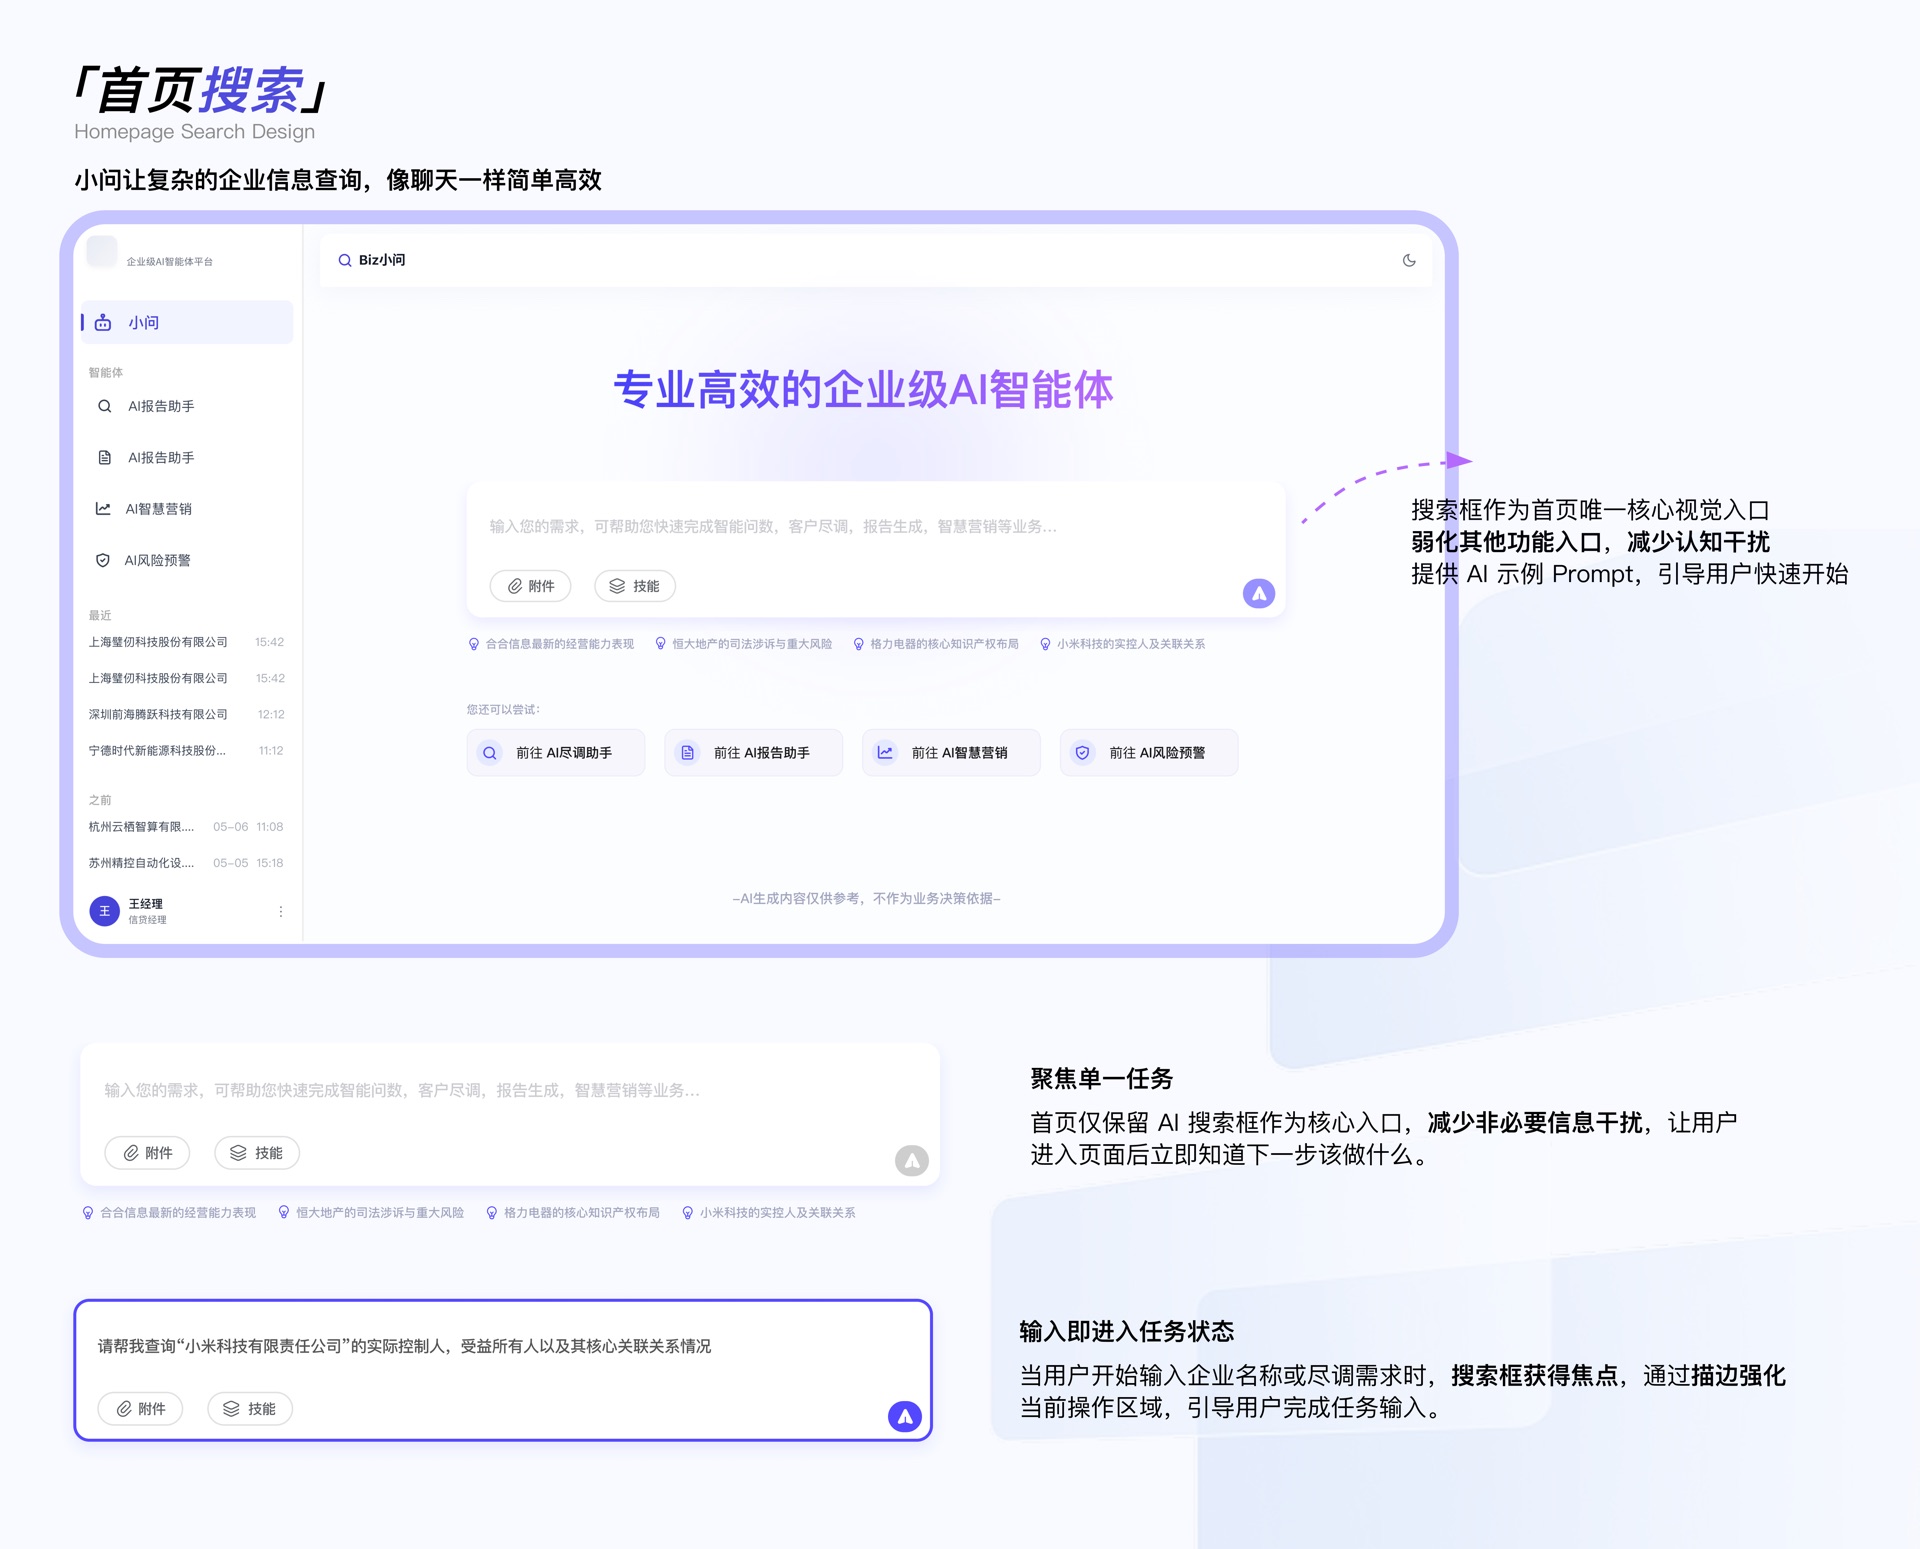
Task: Click the placeholder text in the box with grey send arrow
Action: click(x=402, y=1090)
